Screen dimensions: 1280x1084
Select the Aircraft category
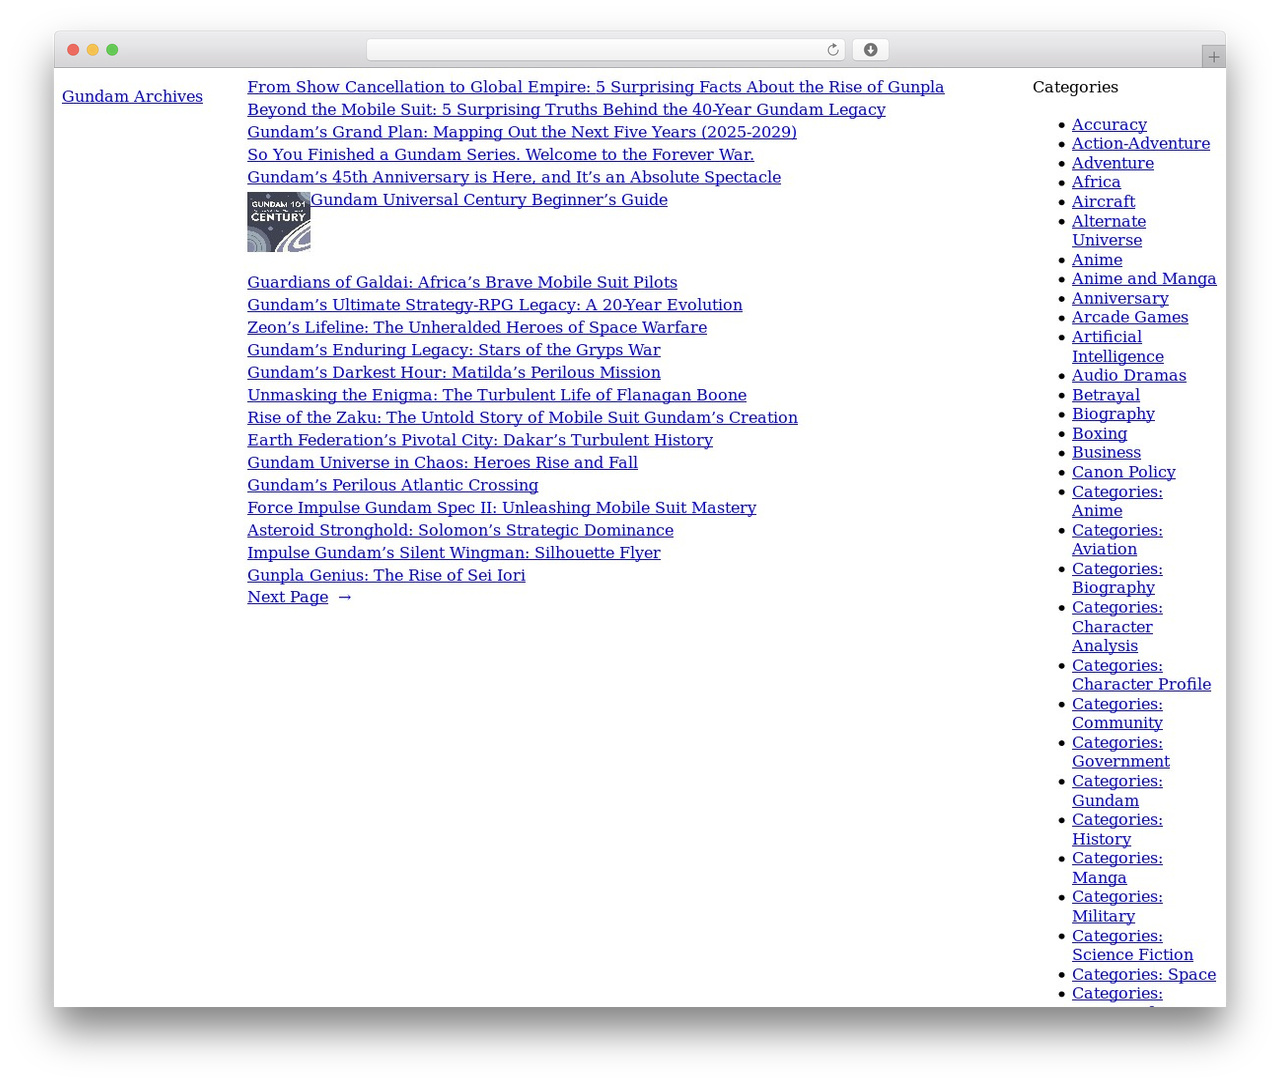[x=1103, y=202]
